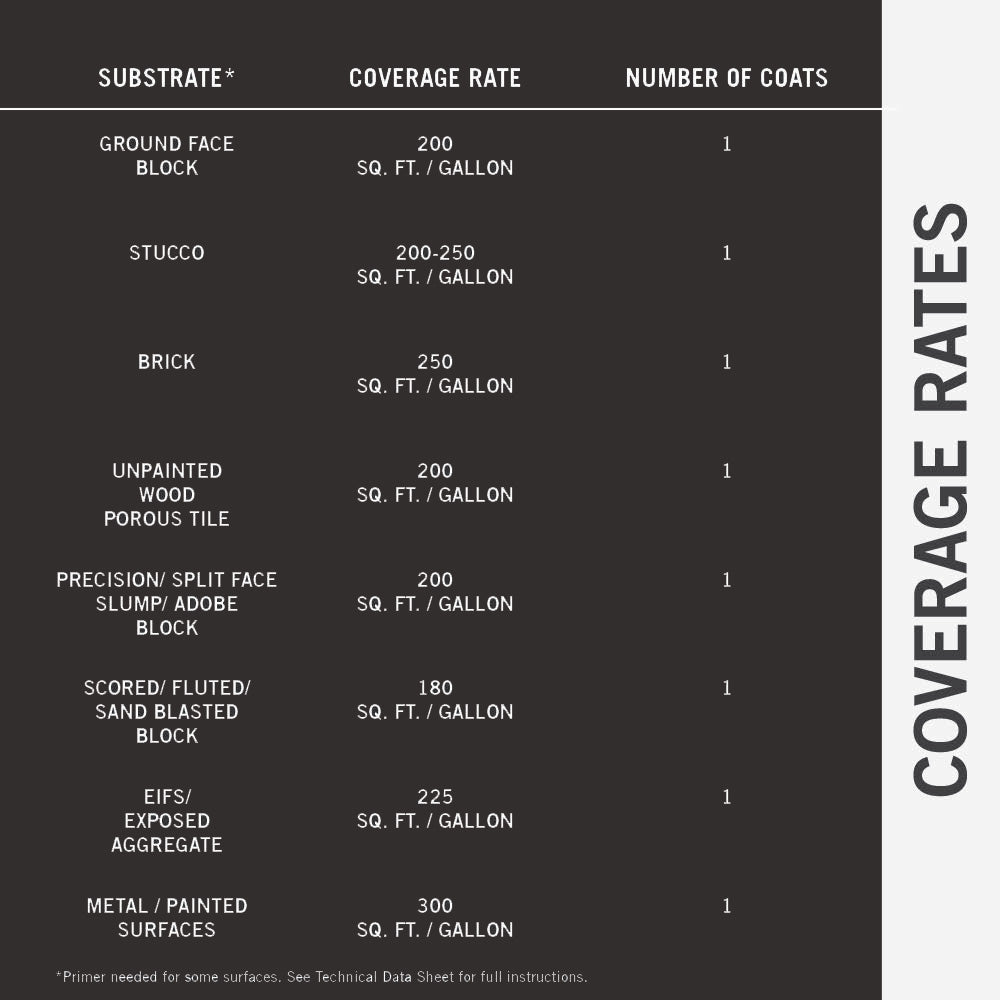The image size is (1000, 1000).
Task: Click the coat count for METAL / PAINTED SURFACES
Action: [x=727, y=906]
